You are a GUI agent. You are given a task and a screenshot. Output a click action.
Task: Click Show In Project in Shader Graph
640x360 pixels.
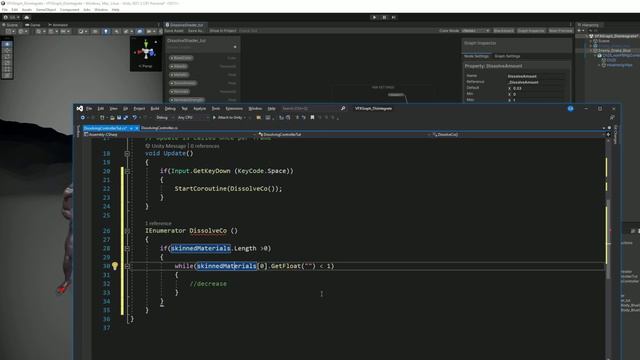coord(222,31)
